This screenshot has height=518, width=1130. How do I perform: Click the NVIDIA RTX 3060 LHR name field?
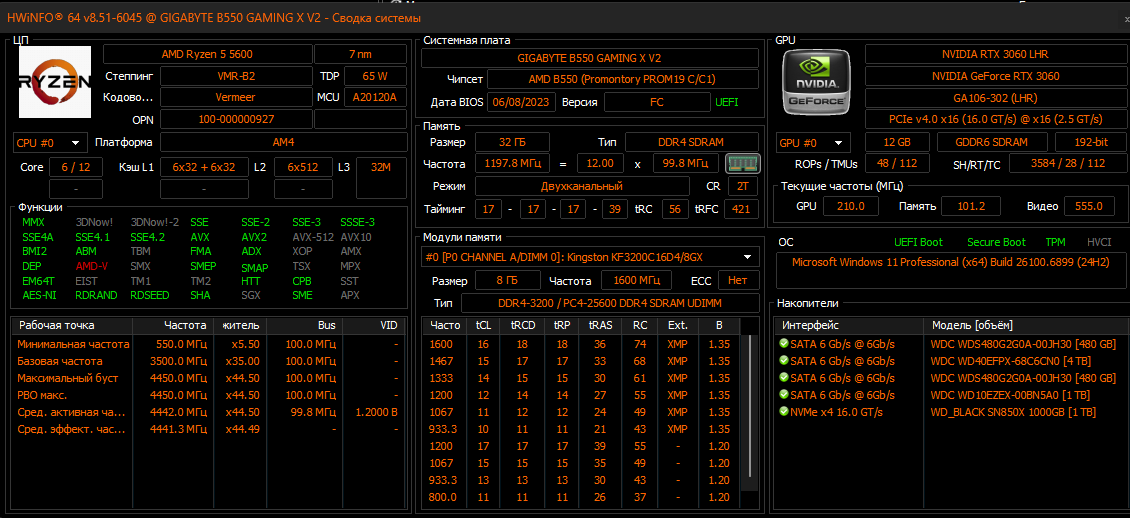pos(995,54)
